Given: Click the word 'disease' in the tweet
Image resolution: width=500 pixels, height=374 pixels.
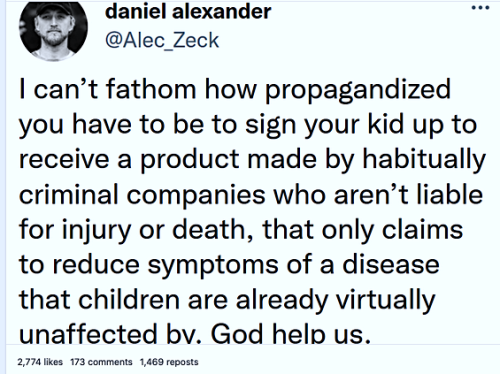Looking at the screenshot, I should [x=391, y=264].
